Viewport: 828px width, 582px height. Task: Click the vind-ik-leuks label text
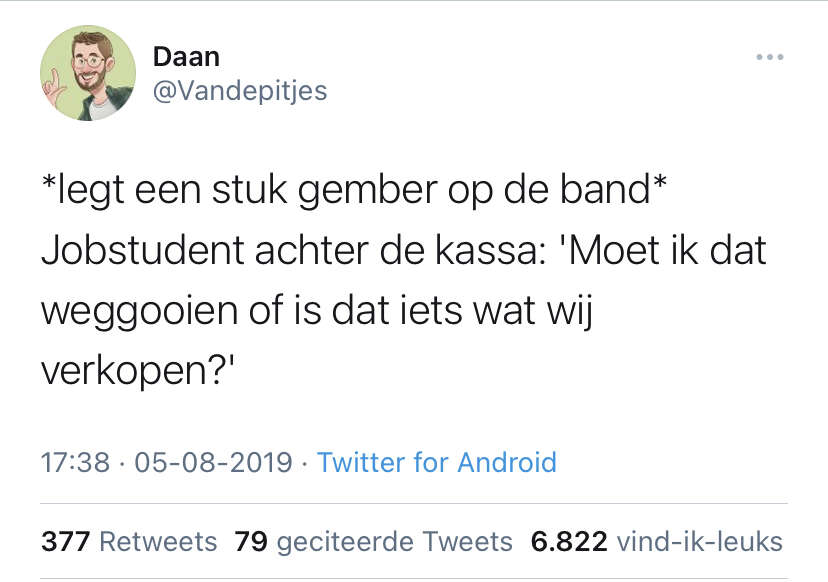(700, 542)
